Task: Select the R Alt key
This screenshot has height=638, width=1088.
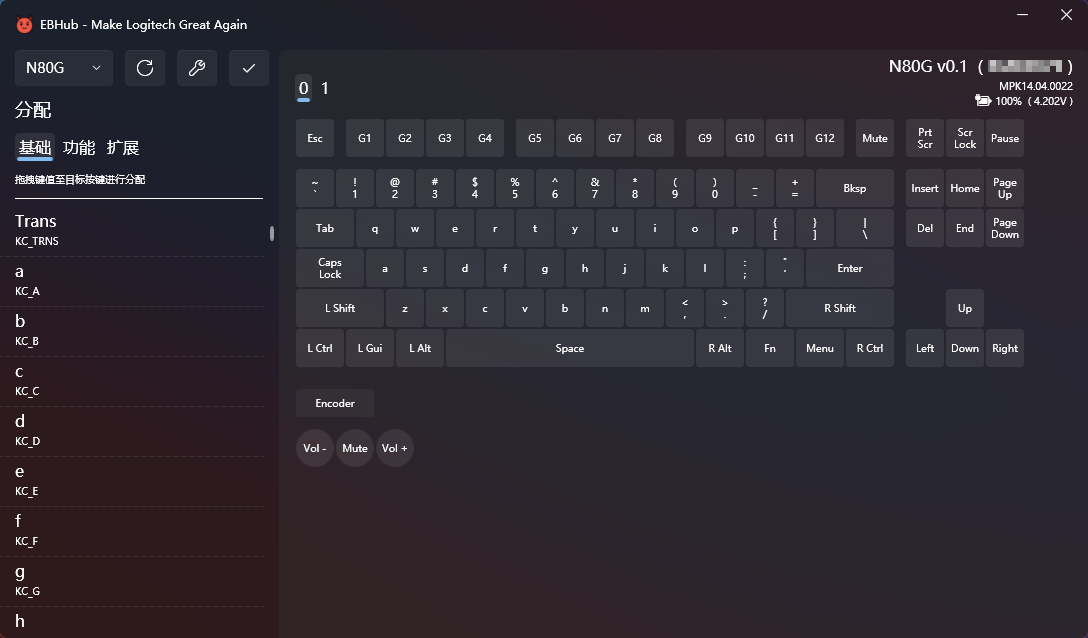Action: point(720,349)
